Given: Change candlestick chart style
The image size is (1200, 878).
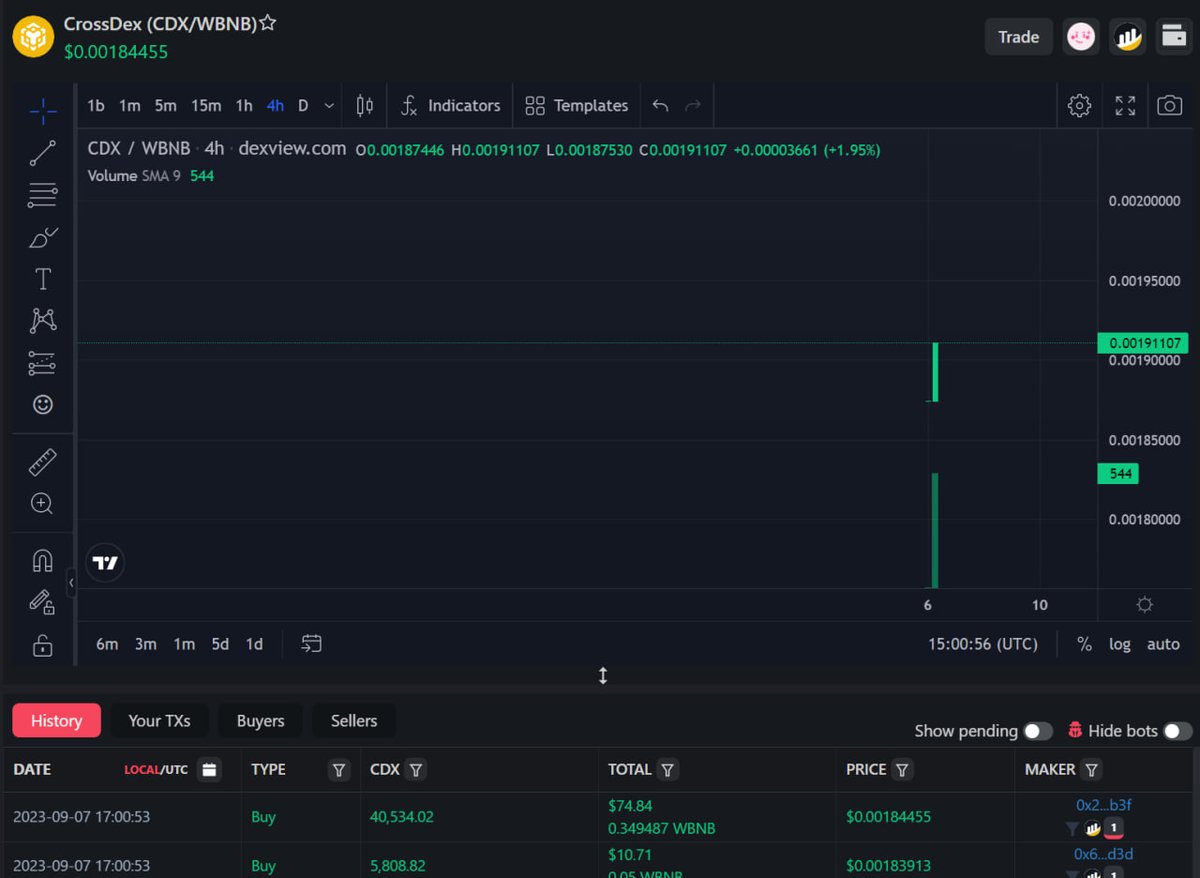Looking at the screenshot, I should point(364,105).
